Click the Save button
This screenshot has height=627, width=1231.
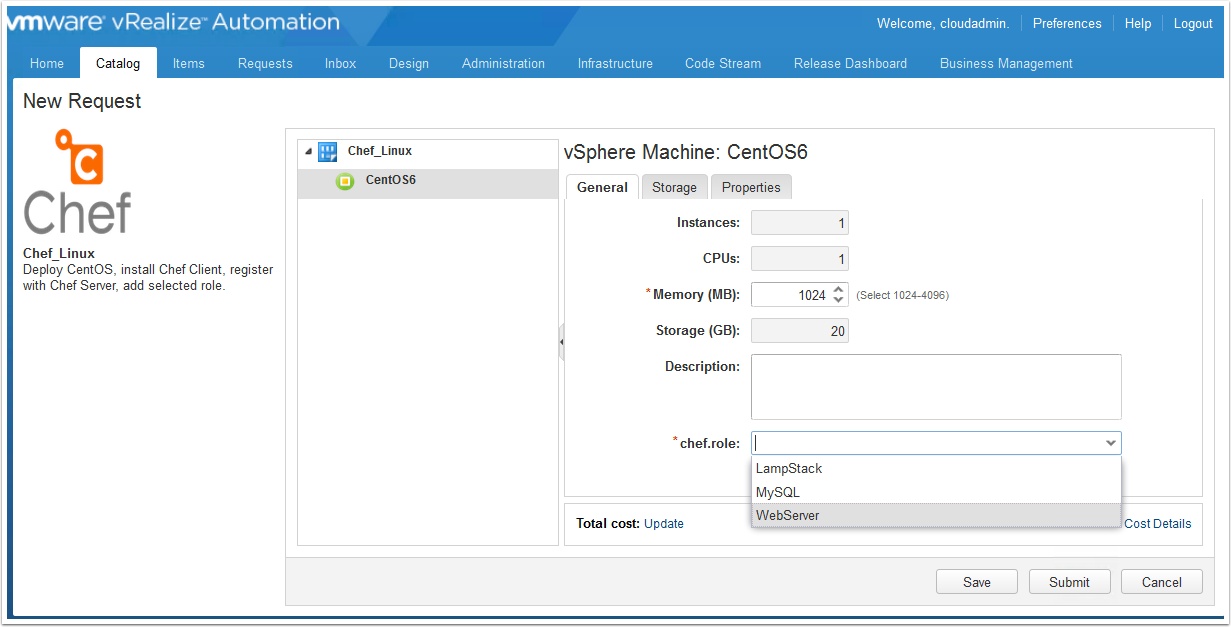point(977,582)
